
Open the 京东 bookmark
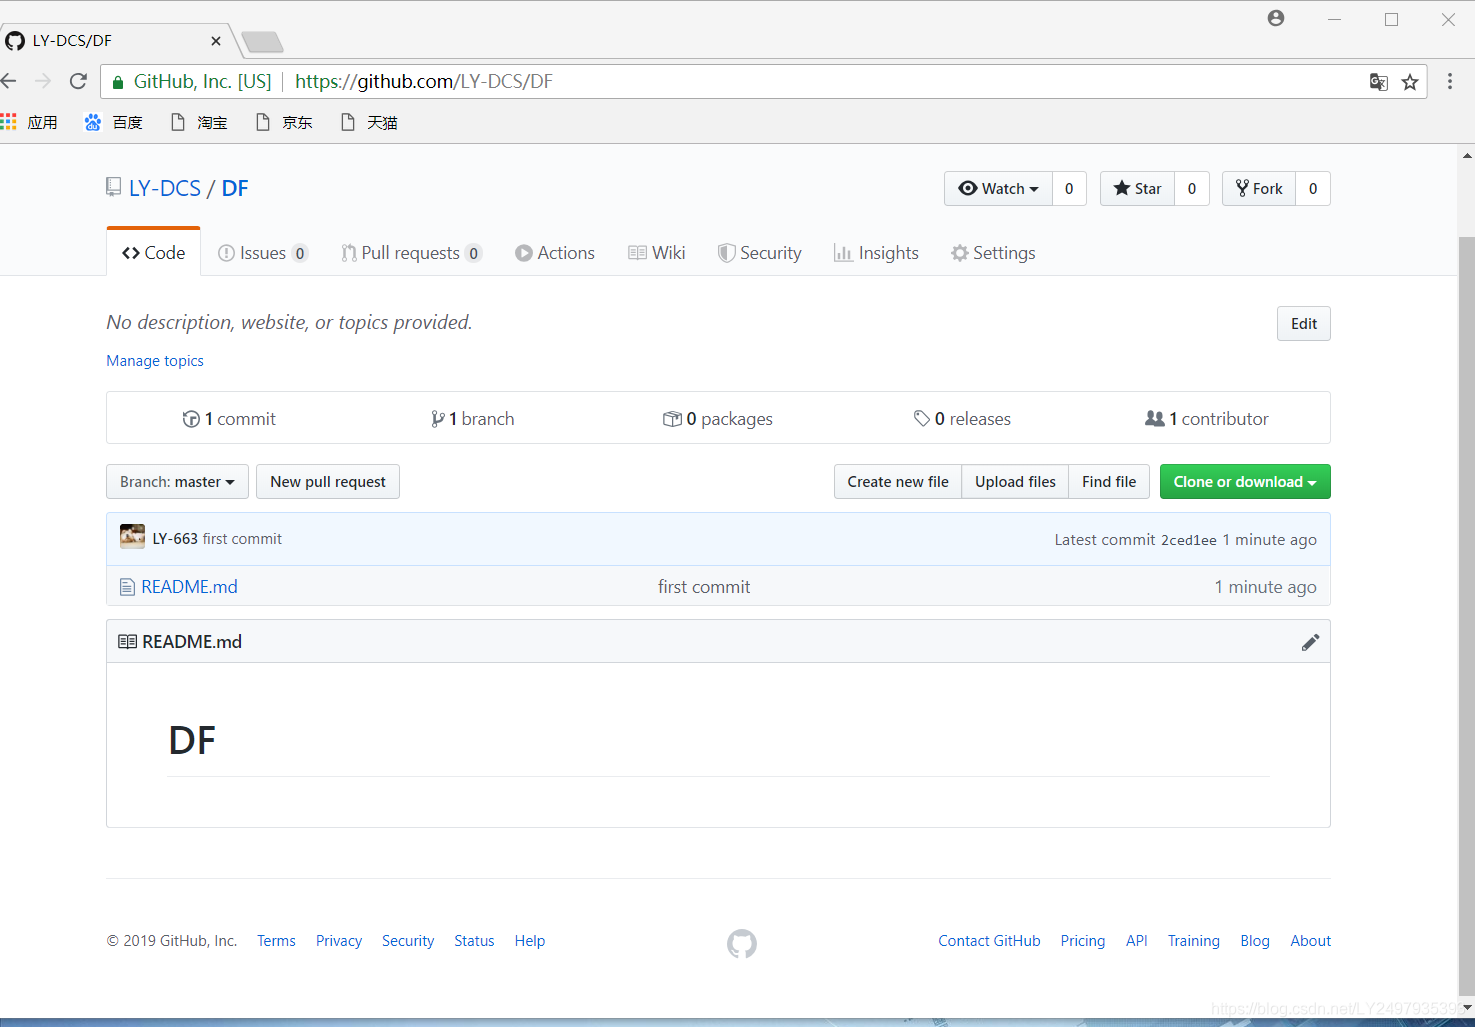coord(283,122)
